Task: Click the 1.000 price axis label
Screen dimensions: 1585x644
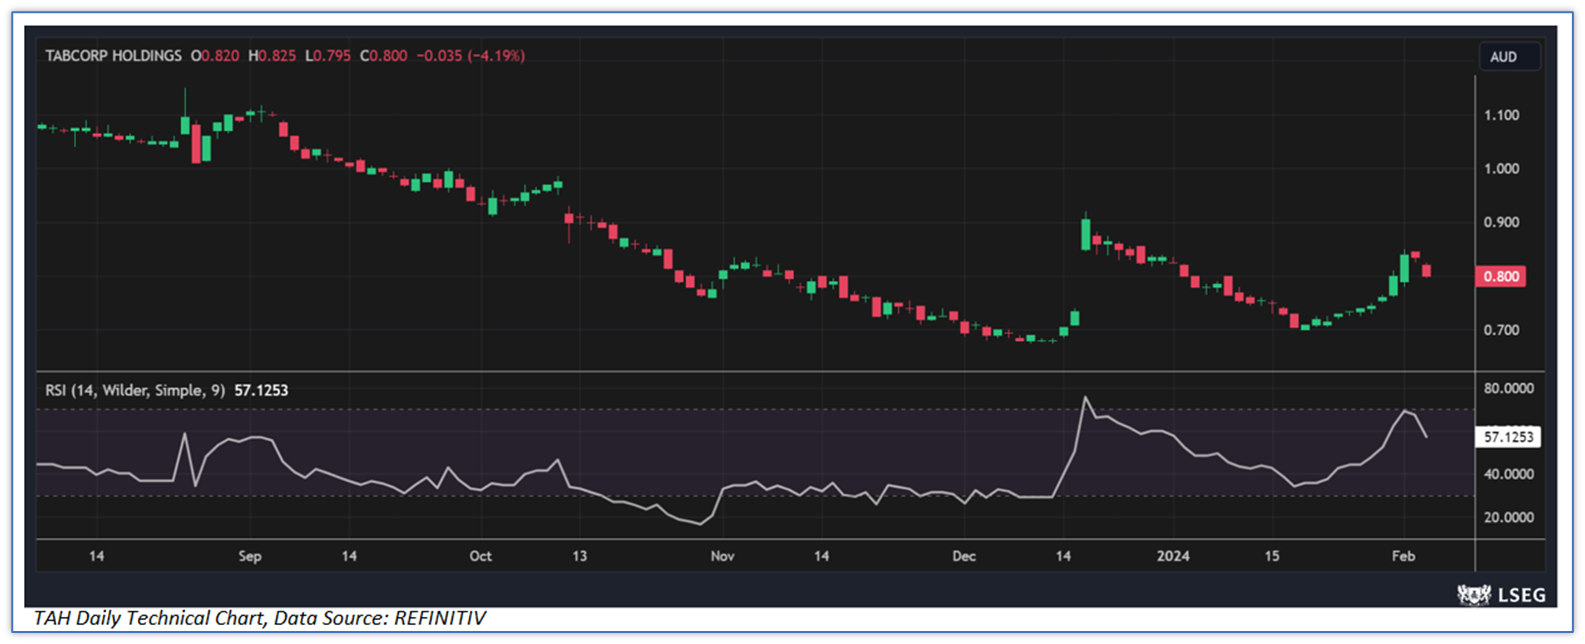Action: (x=1501, y=168)
